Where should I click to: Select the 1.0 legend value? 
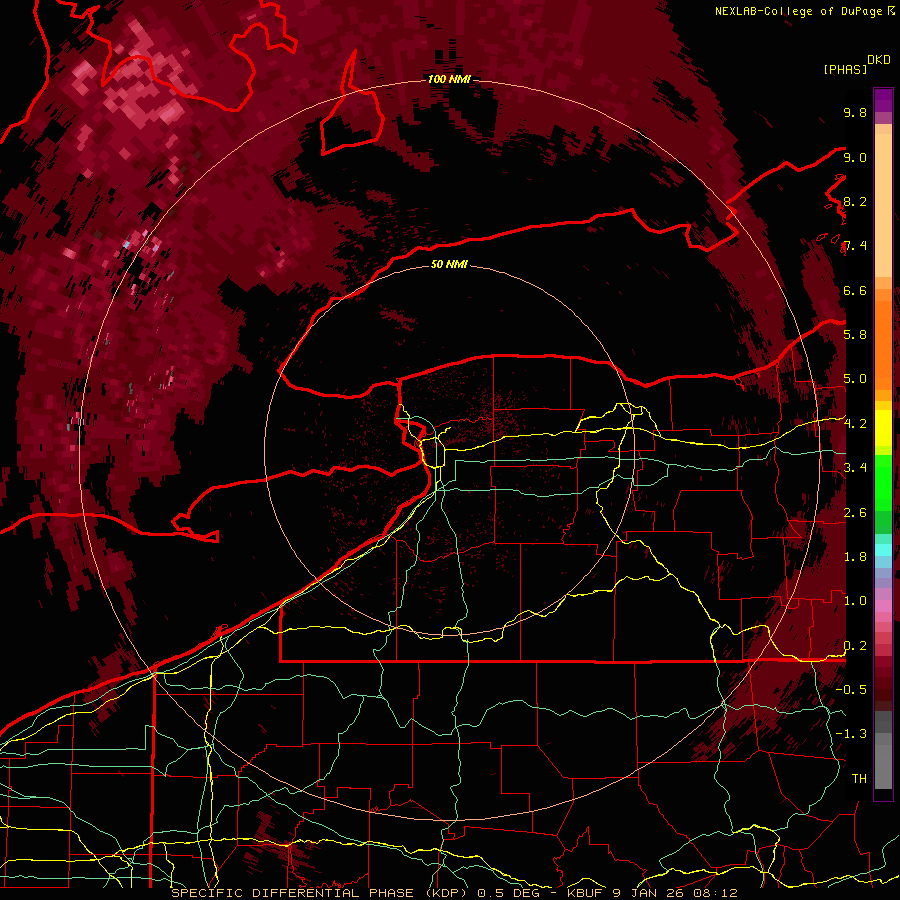[x=855, y=601]
